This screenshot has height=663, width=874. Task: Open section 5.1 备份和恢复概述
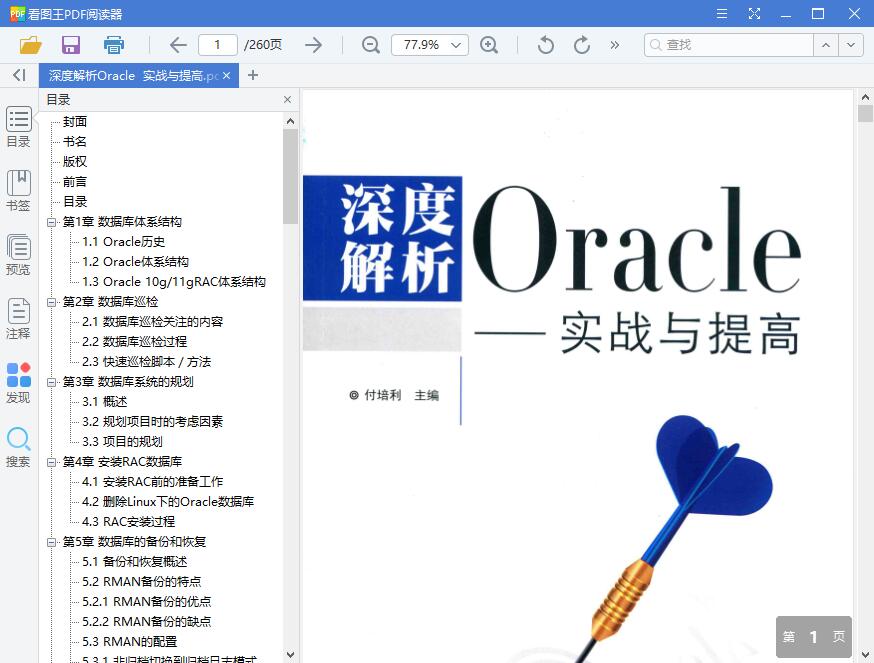(135, 562)
